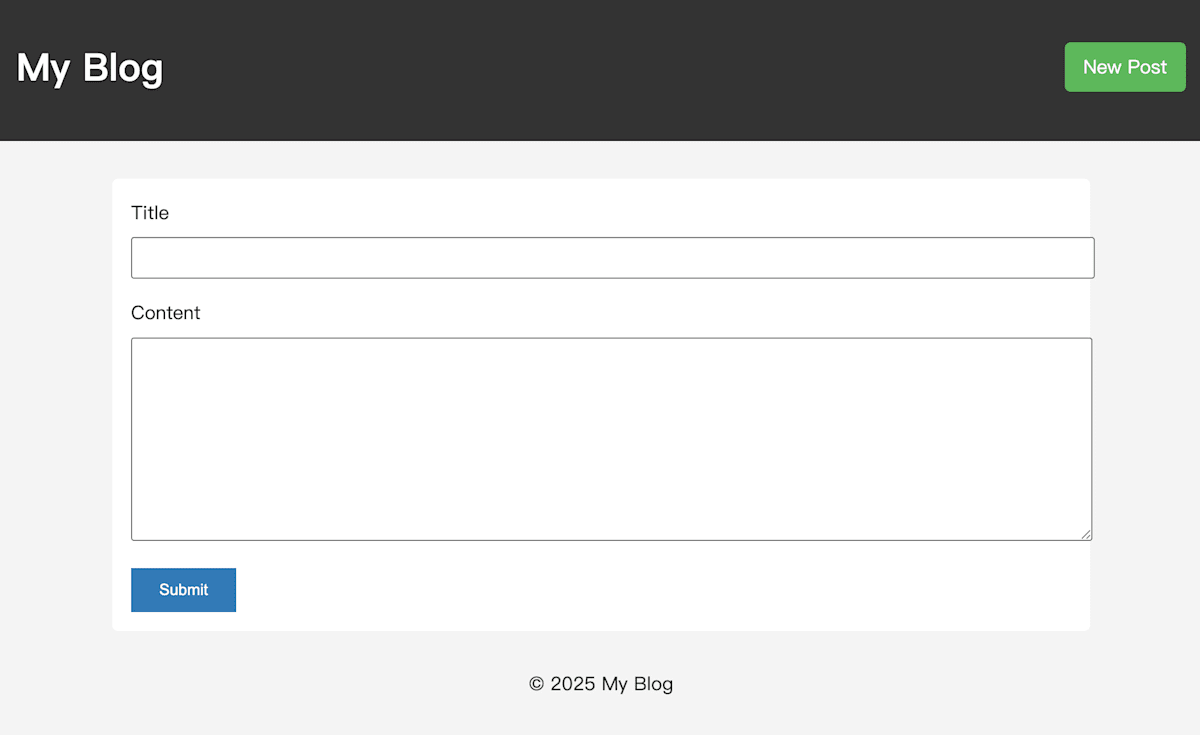Click the Content label above the textarea
This screenshot has width=1200, height=735.
point(165,313)
